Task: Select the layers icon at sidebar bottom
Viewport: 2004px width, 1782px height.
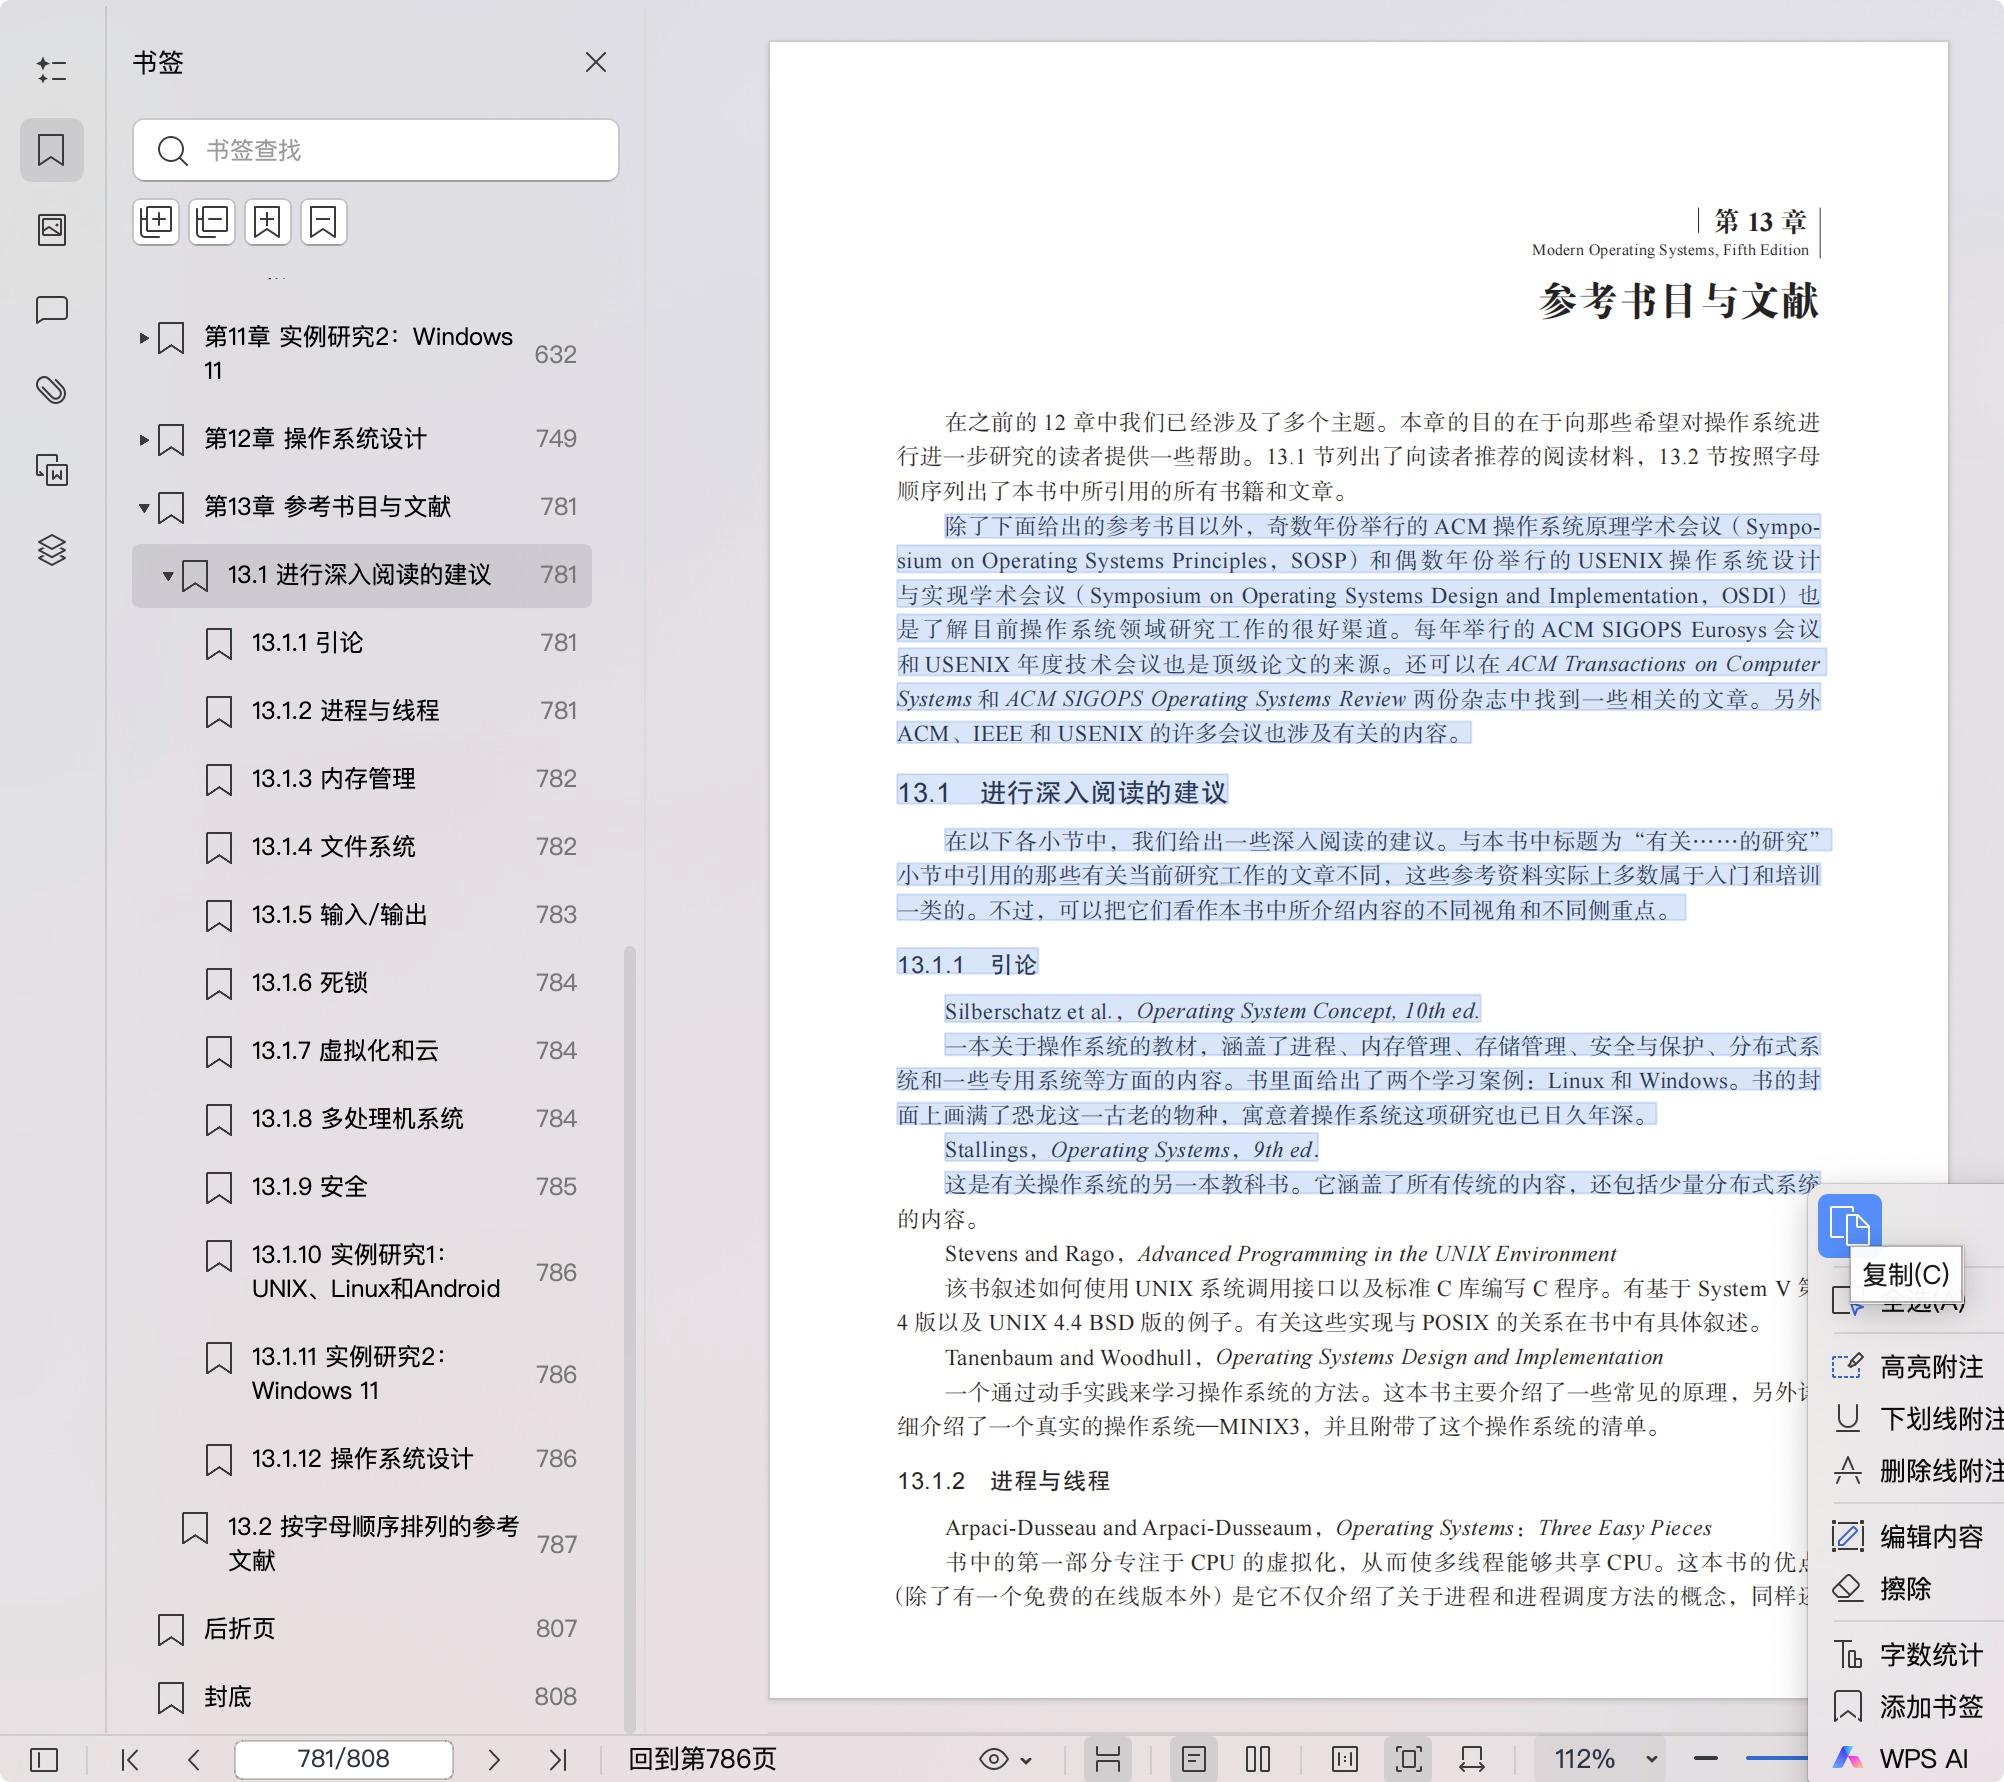Action: click(x=52, y=550)
